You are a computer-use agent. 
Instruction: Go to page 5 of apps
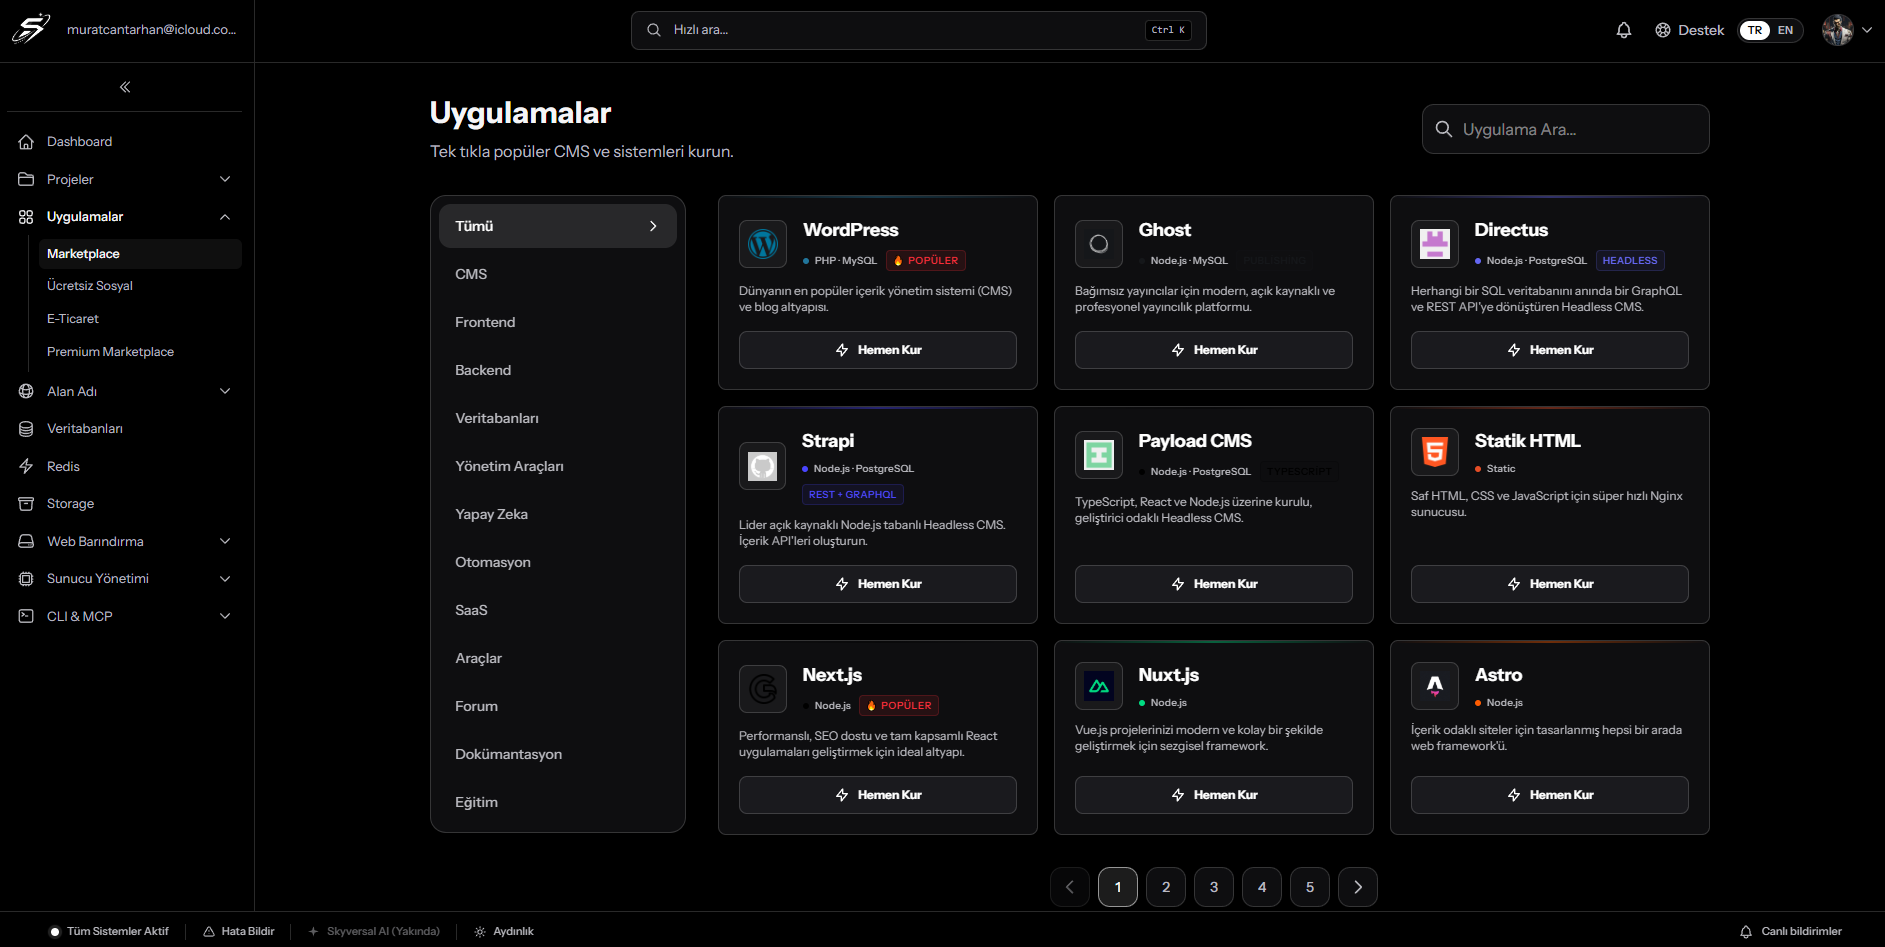[x=1310, y=887]
